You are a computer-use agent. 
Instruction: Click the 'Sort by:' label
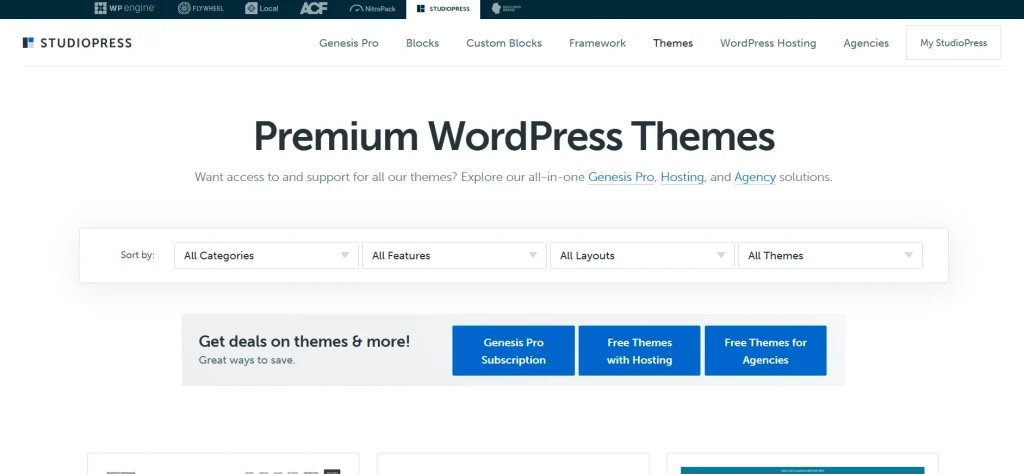point(138,255)
